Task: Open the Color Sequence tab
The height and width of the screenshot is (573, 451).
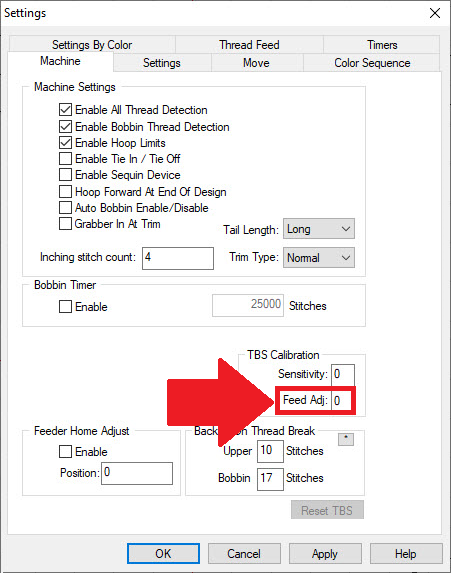Action: [x=372, y=63]
